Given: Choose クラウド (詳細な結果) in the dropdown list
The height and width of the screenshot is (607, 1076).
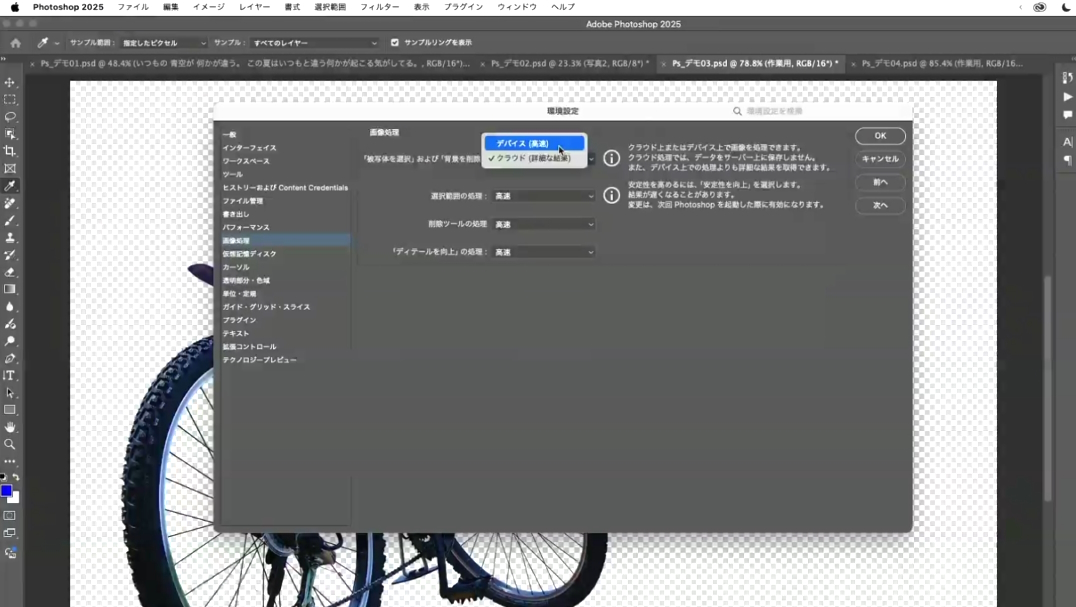Looking at the screenshot, I should click(x=535, y=158).
